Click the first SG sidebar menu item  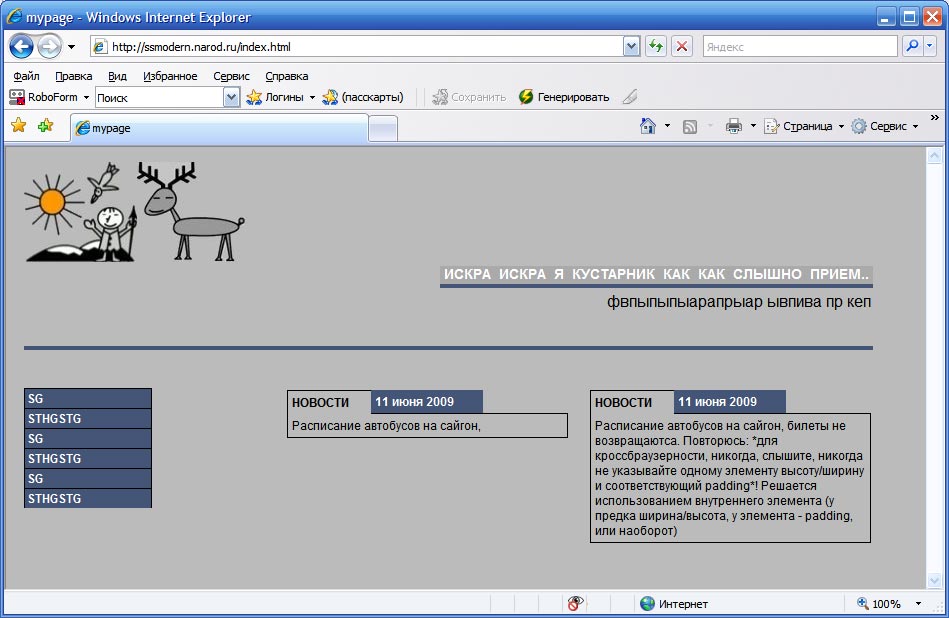[x=88, y=398]
